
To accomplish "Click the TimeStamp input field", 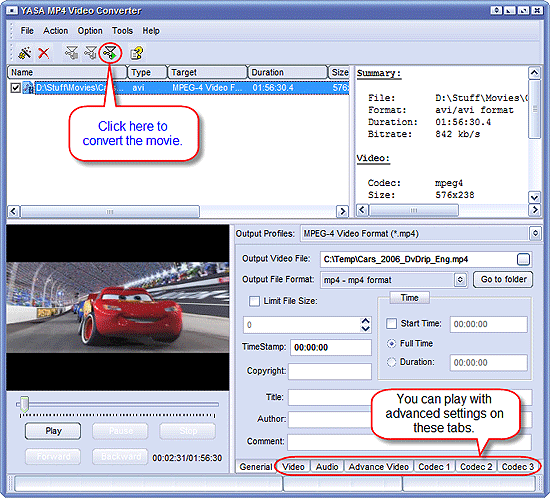I will point(331,347).
